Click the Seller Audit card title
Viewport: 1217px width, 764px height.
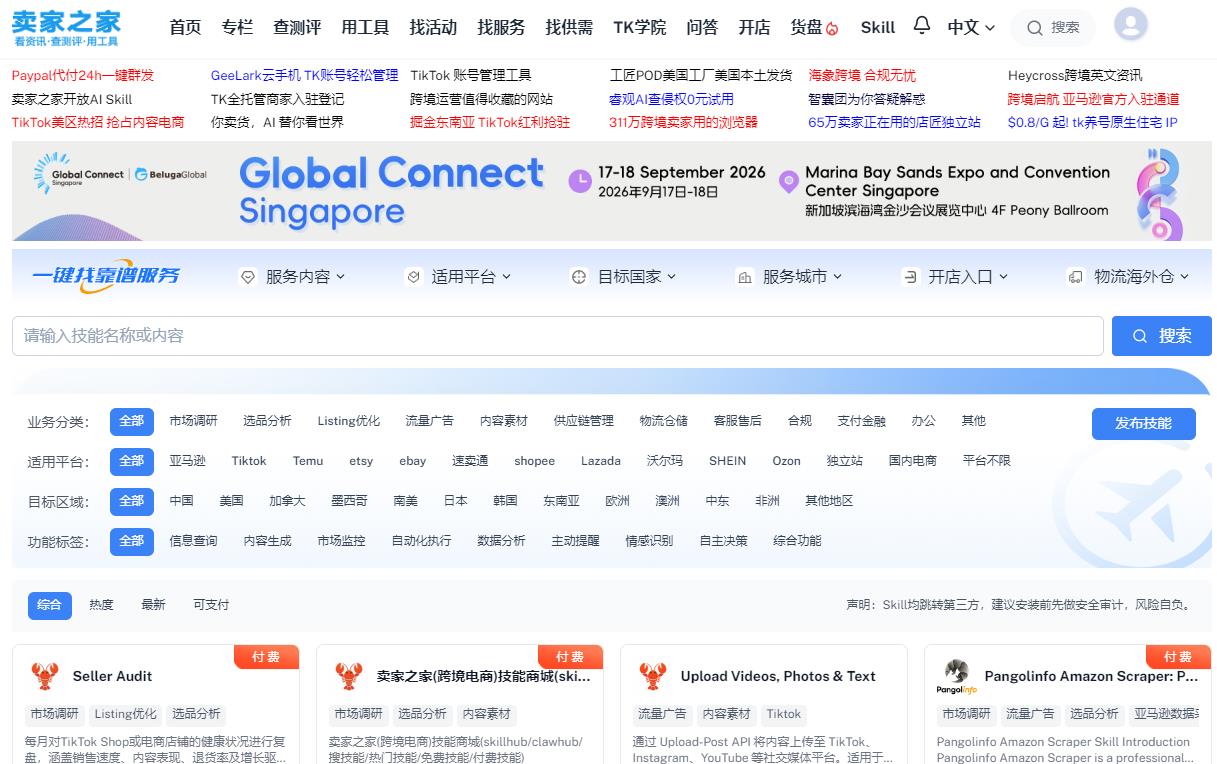point(112,677)
